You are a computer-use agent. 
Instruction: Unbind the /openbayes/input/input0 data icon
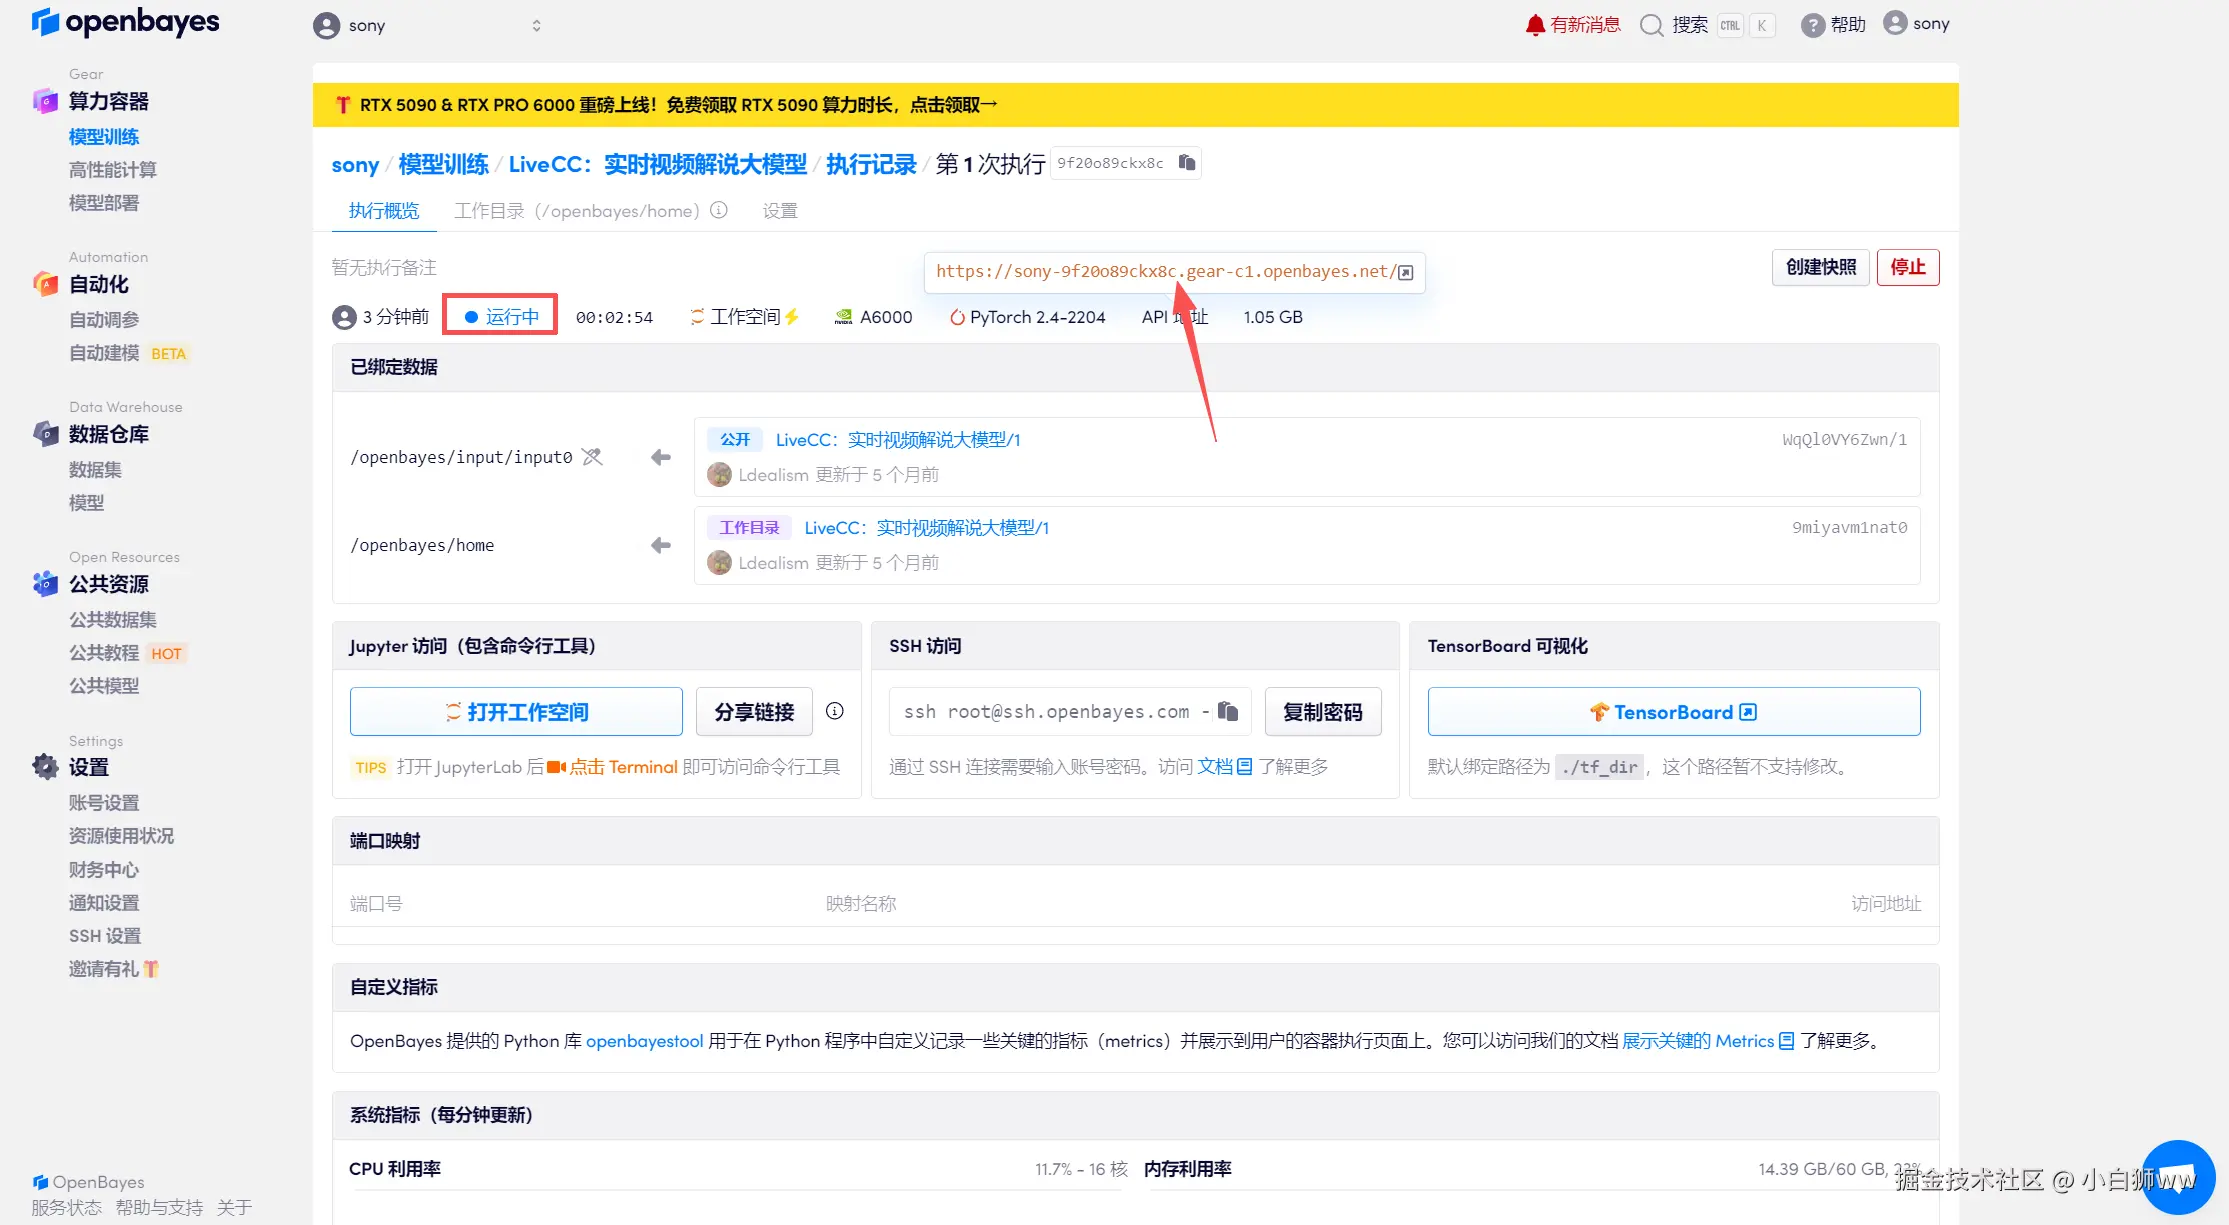click(592, 457)
